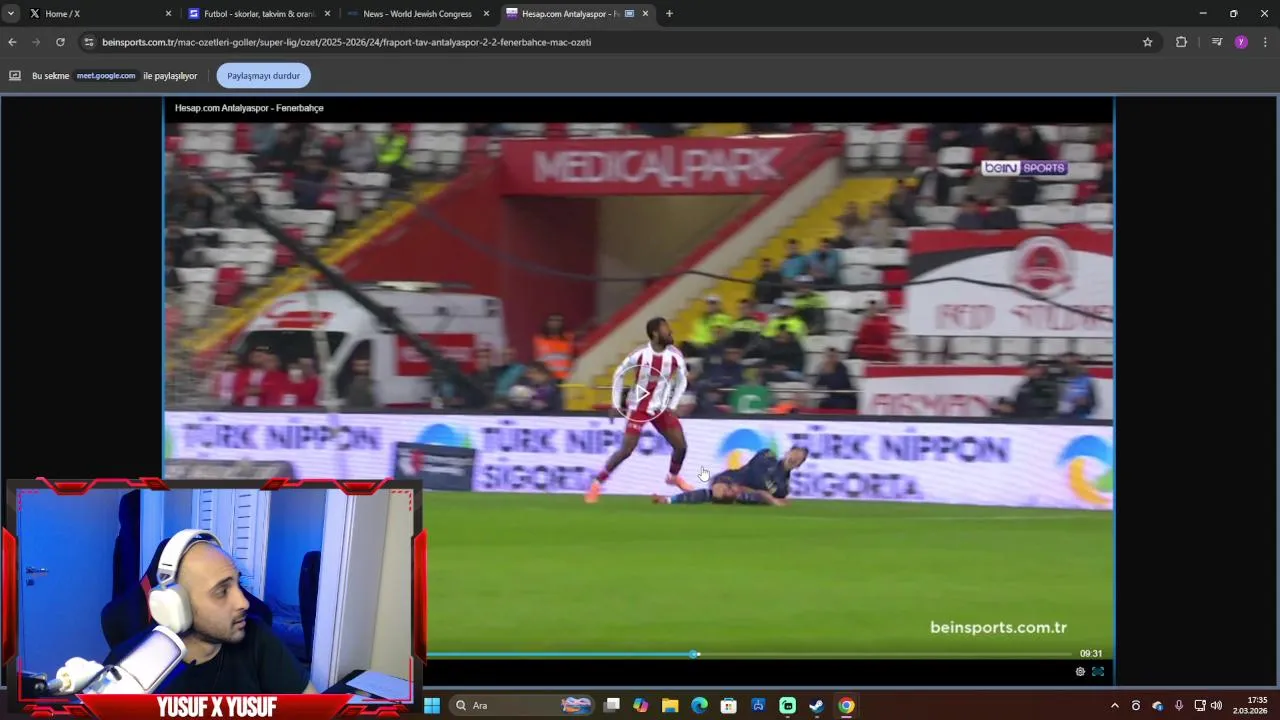Click the tab sharing indicator on Hesap.com tab
This screenshot has height=720, width=1280.
coord(629,14)
